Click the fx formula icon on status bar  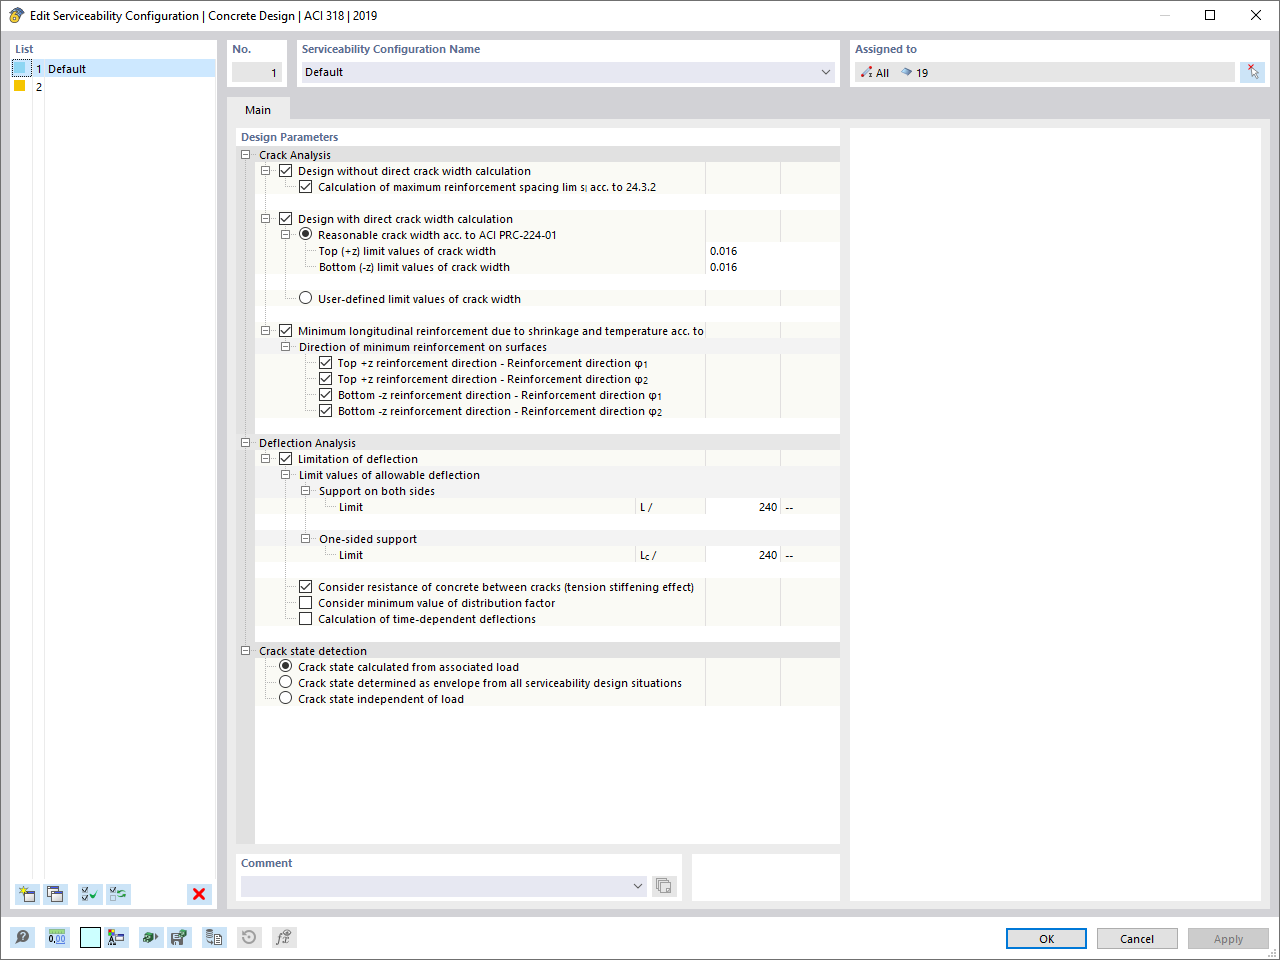click(283, 937)
